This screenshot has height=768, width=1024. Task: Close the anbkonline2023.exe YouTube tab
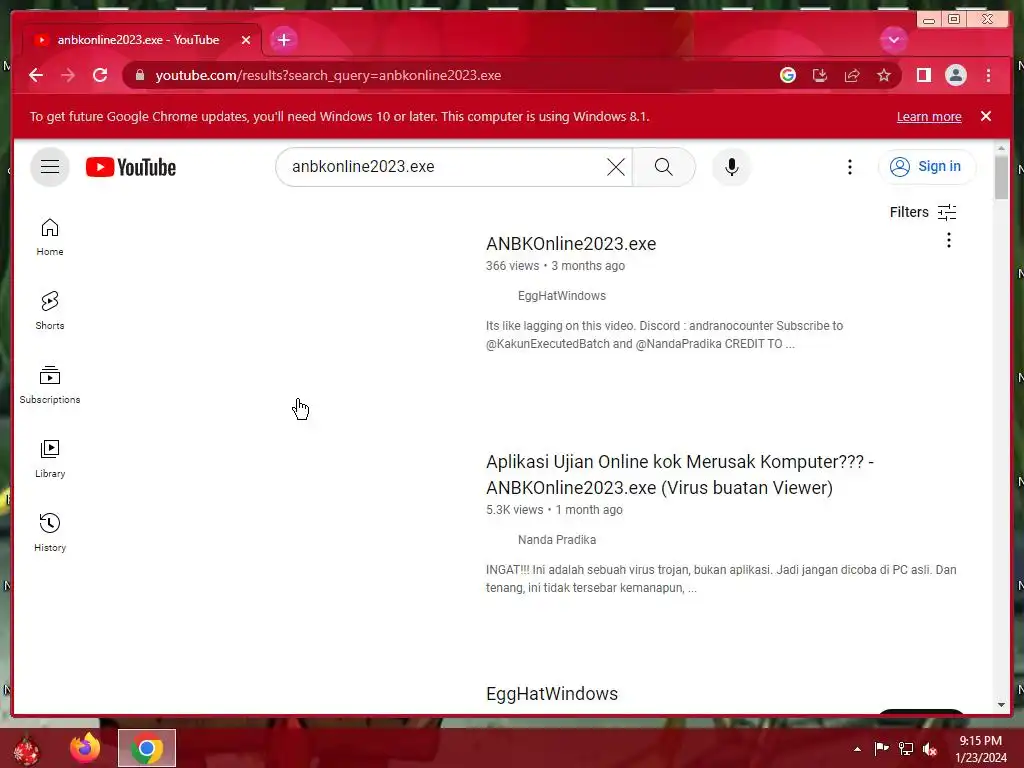point(246,40)
